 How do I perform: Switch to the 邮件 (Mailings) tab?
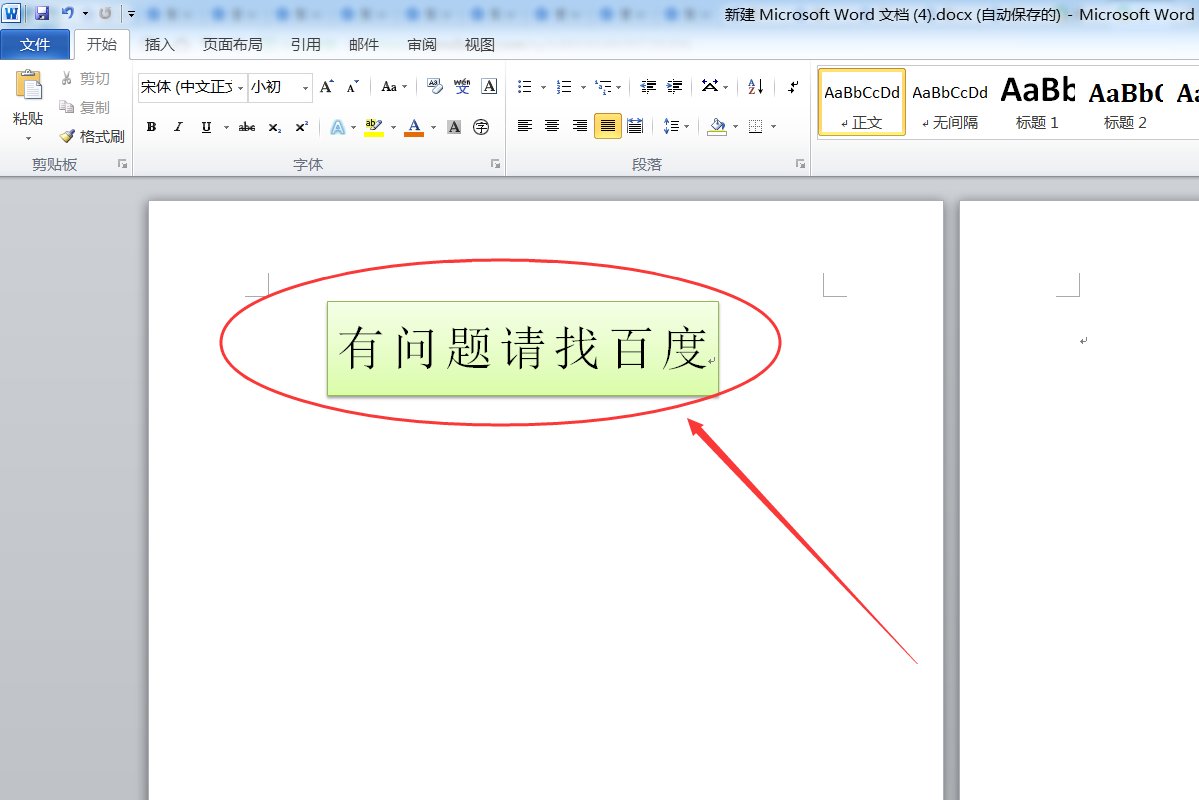coord(363,44)
